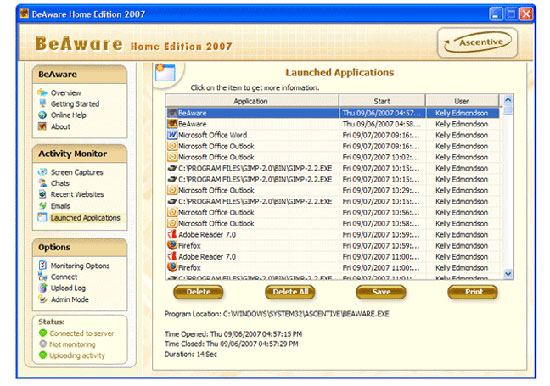Click the Launched Applications header window icon
This screenshot has width=550, height=386.
tap(165, 72)
